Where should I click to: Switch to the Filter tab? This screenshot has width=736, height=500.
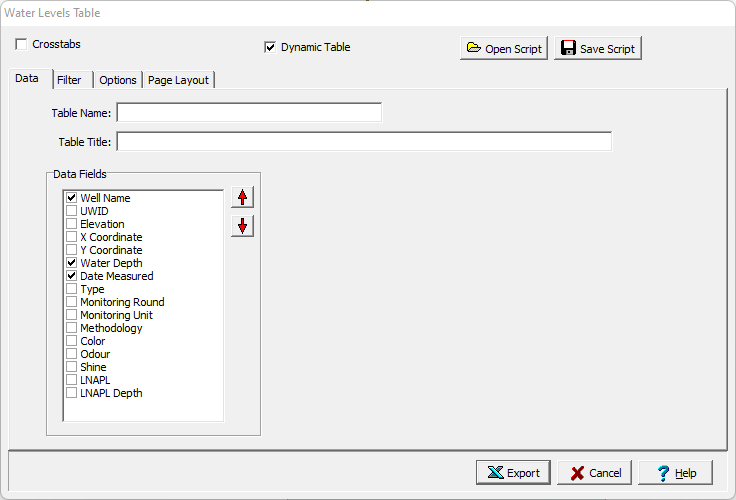click(x=69, y=80)
